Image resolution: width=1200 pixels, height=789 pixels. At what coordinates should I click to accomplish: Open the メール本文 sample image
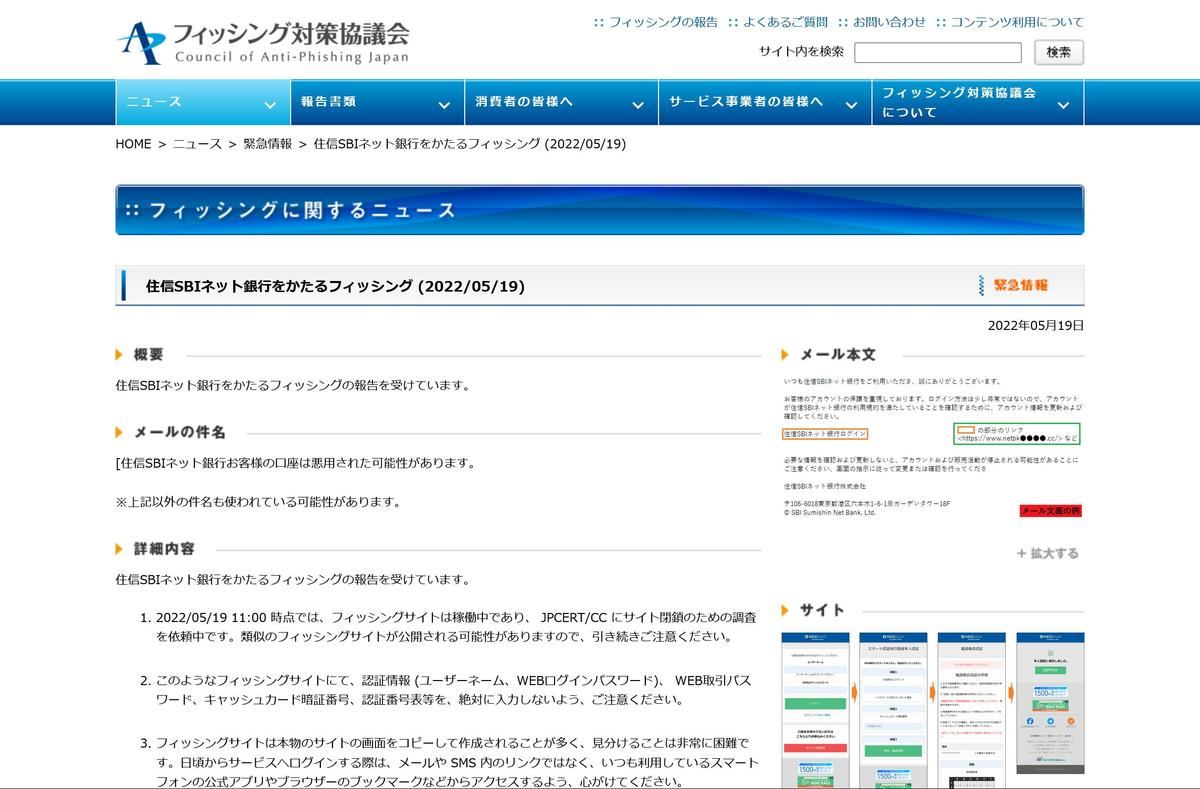pyautogui.click(x=932, y=446)
